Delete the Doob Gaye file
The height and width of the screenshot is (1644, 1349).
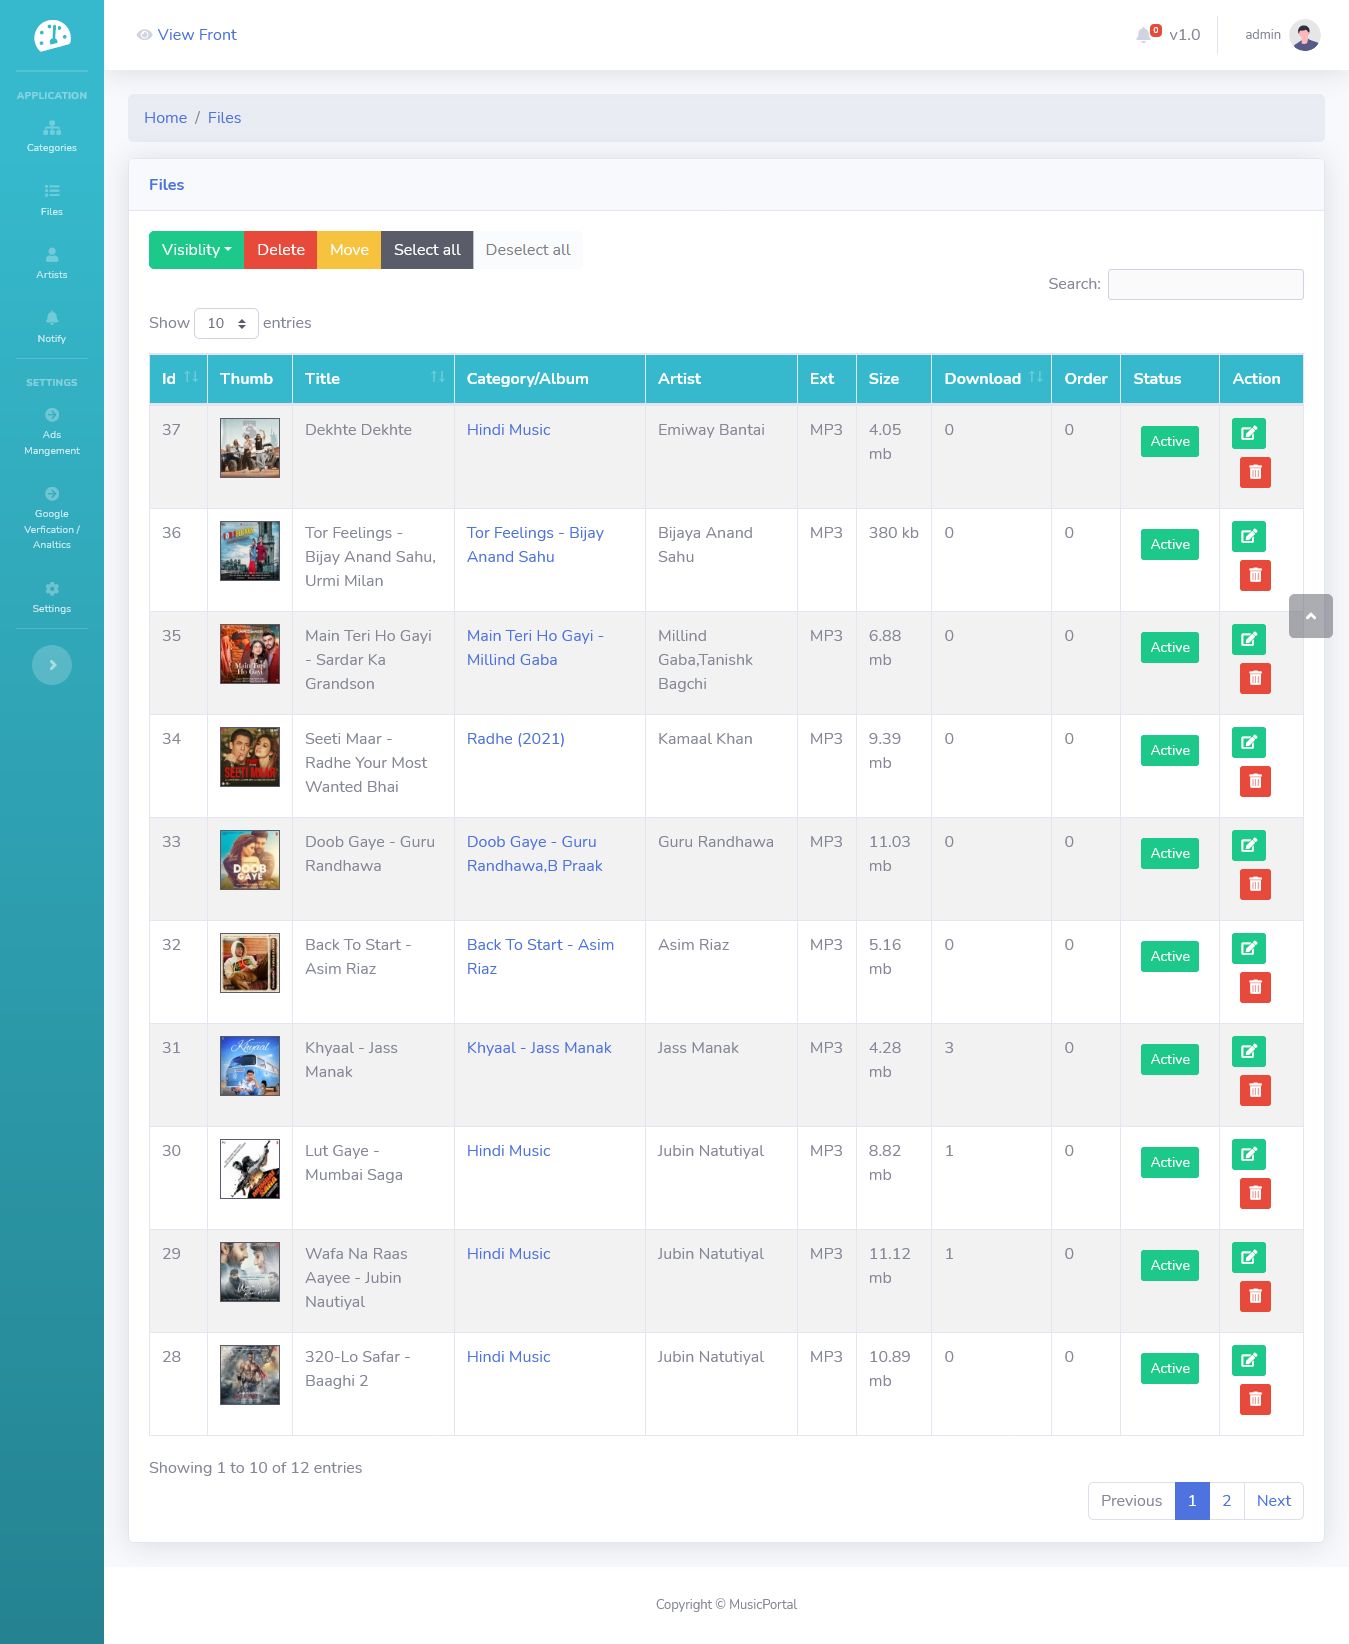point(1255,884)
